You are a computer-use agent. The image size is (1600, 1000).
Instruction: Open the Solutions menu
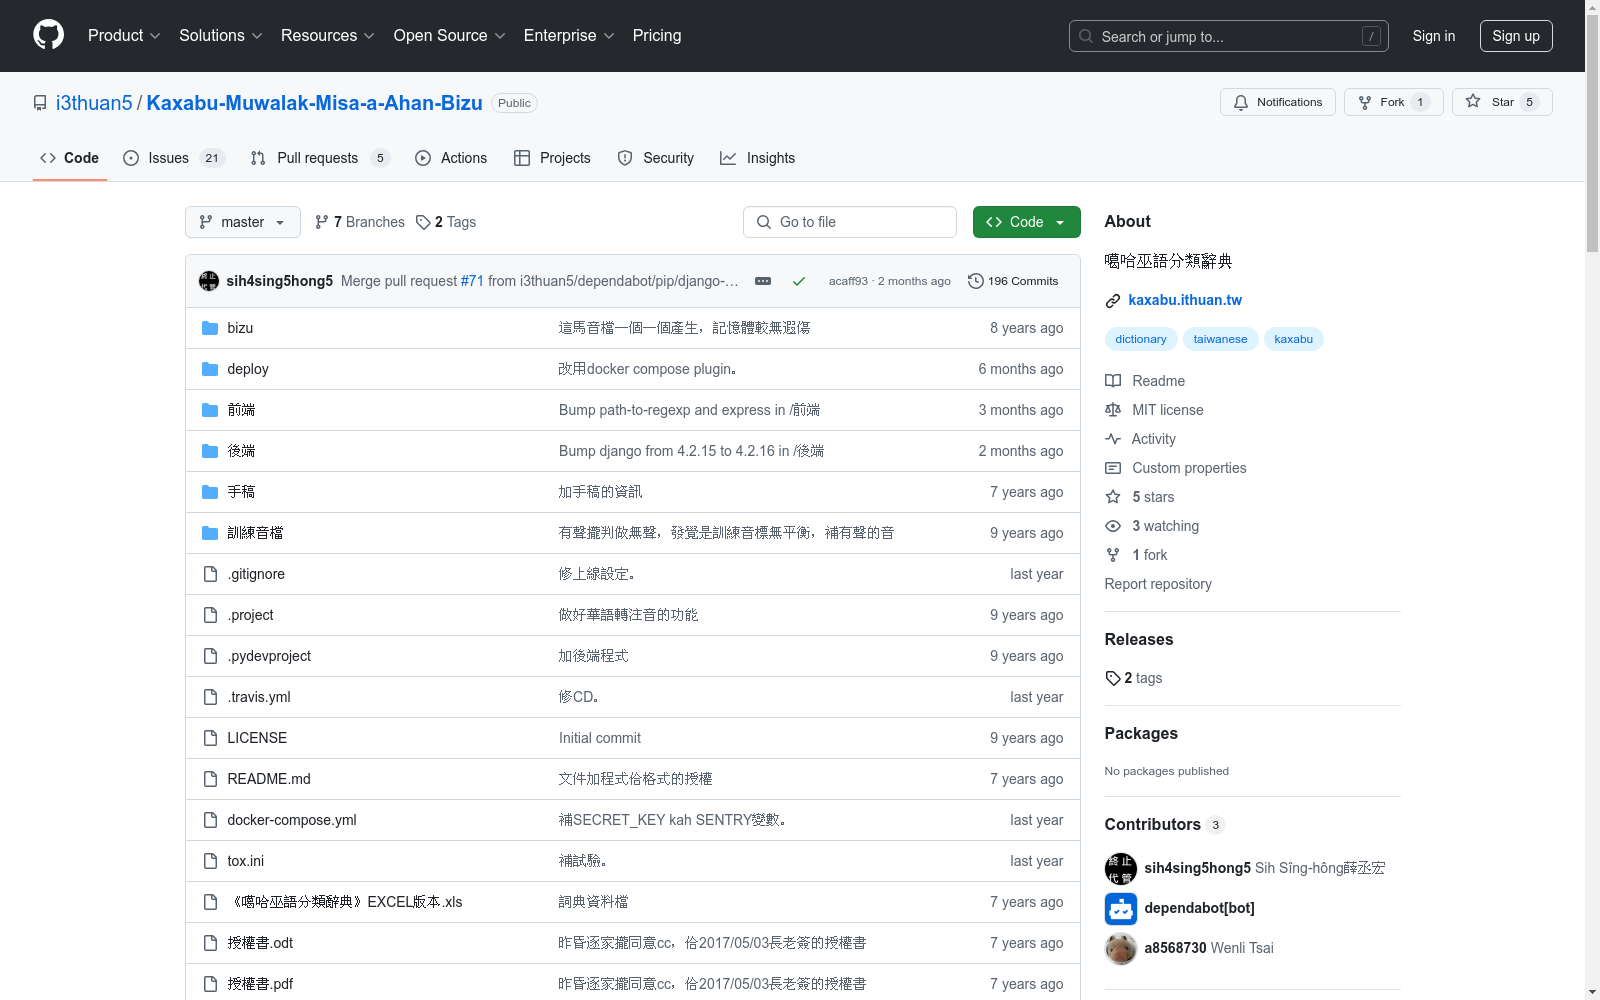(221, 35)
